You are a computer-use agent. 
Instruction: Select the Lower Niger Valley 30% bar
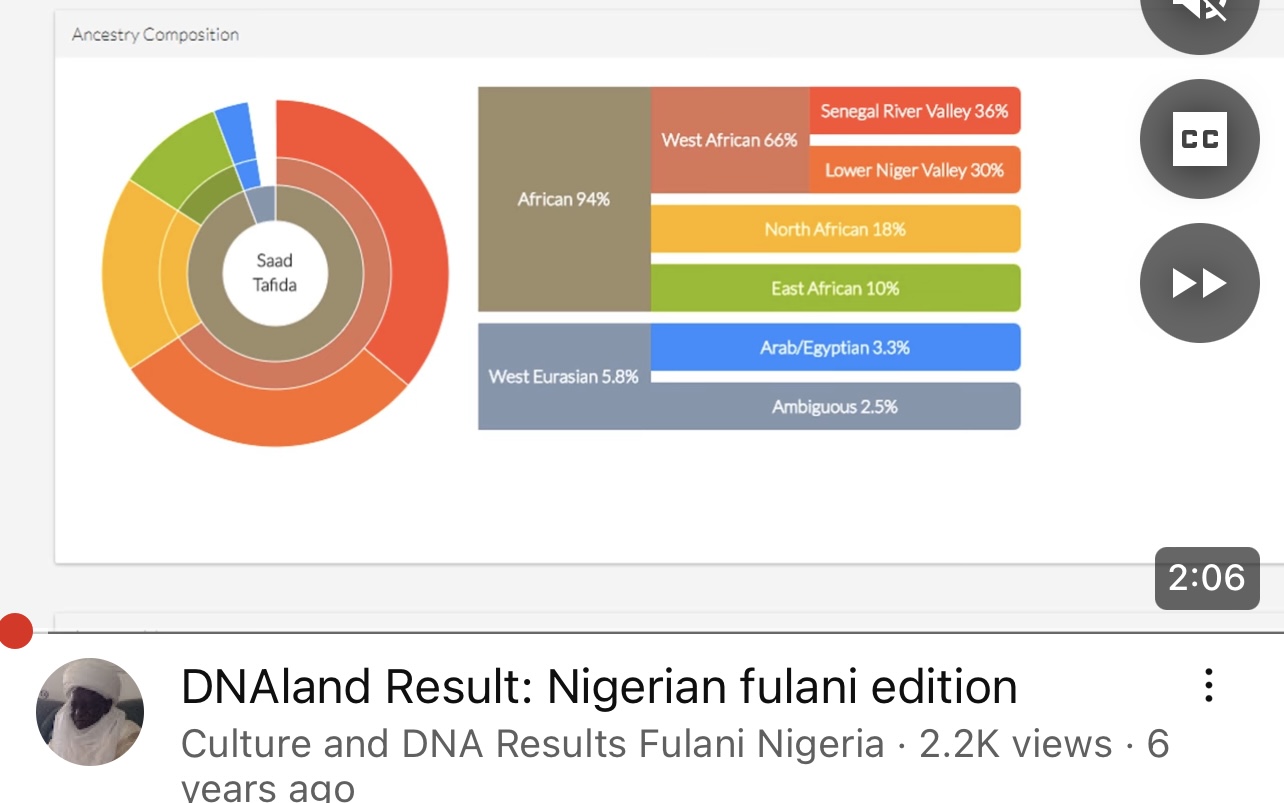915,170
